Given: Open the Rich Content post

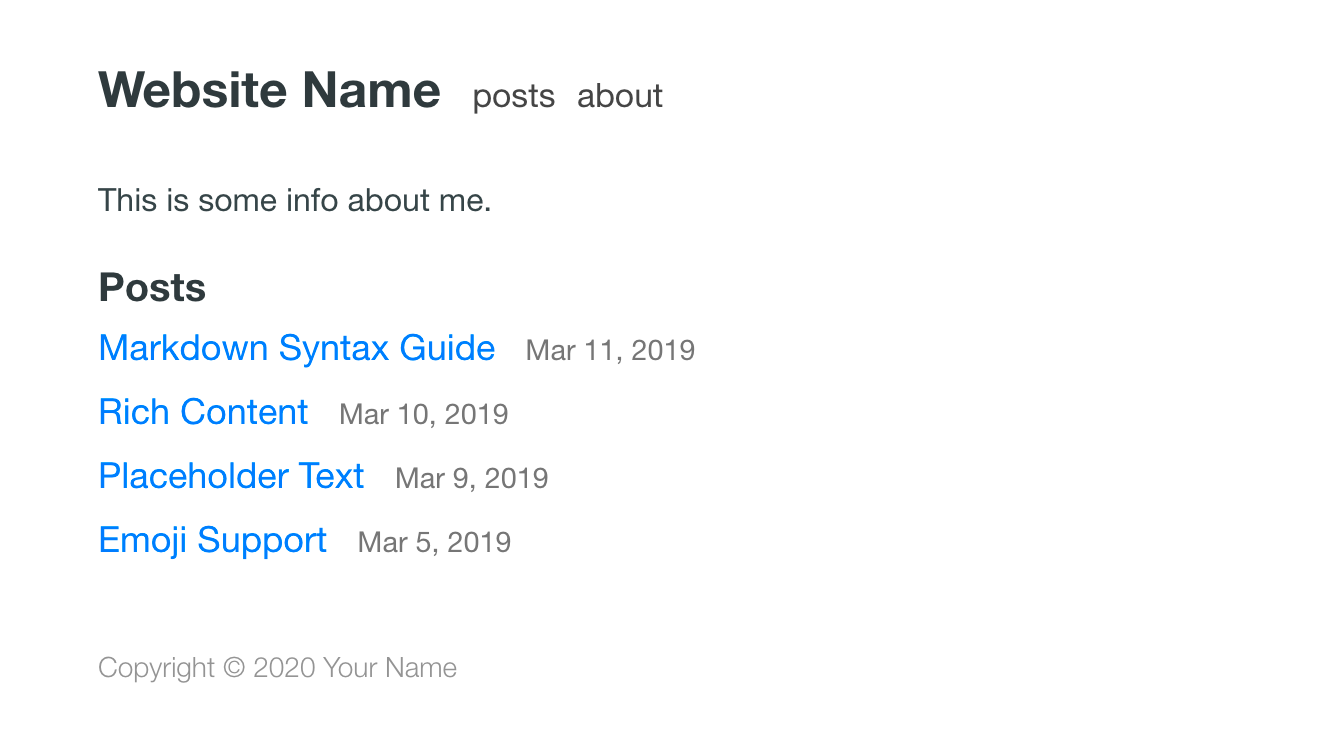Looking at the screenshot, I should tap(203, 412).
